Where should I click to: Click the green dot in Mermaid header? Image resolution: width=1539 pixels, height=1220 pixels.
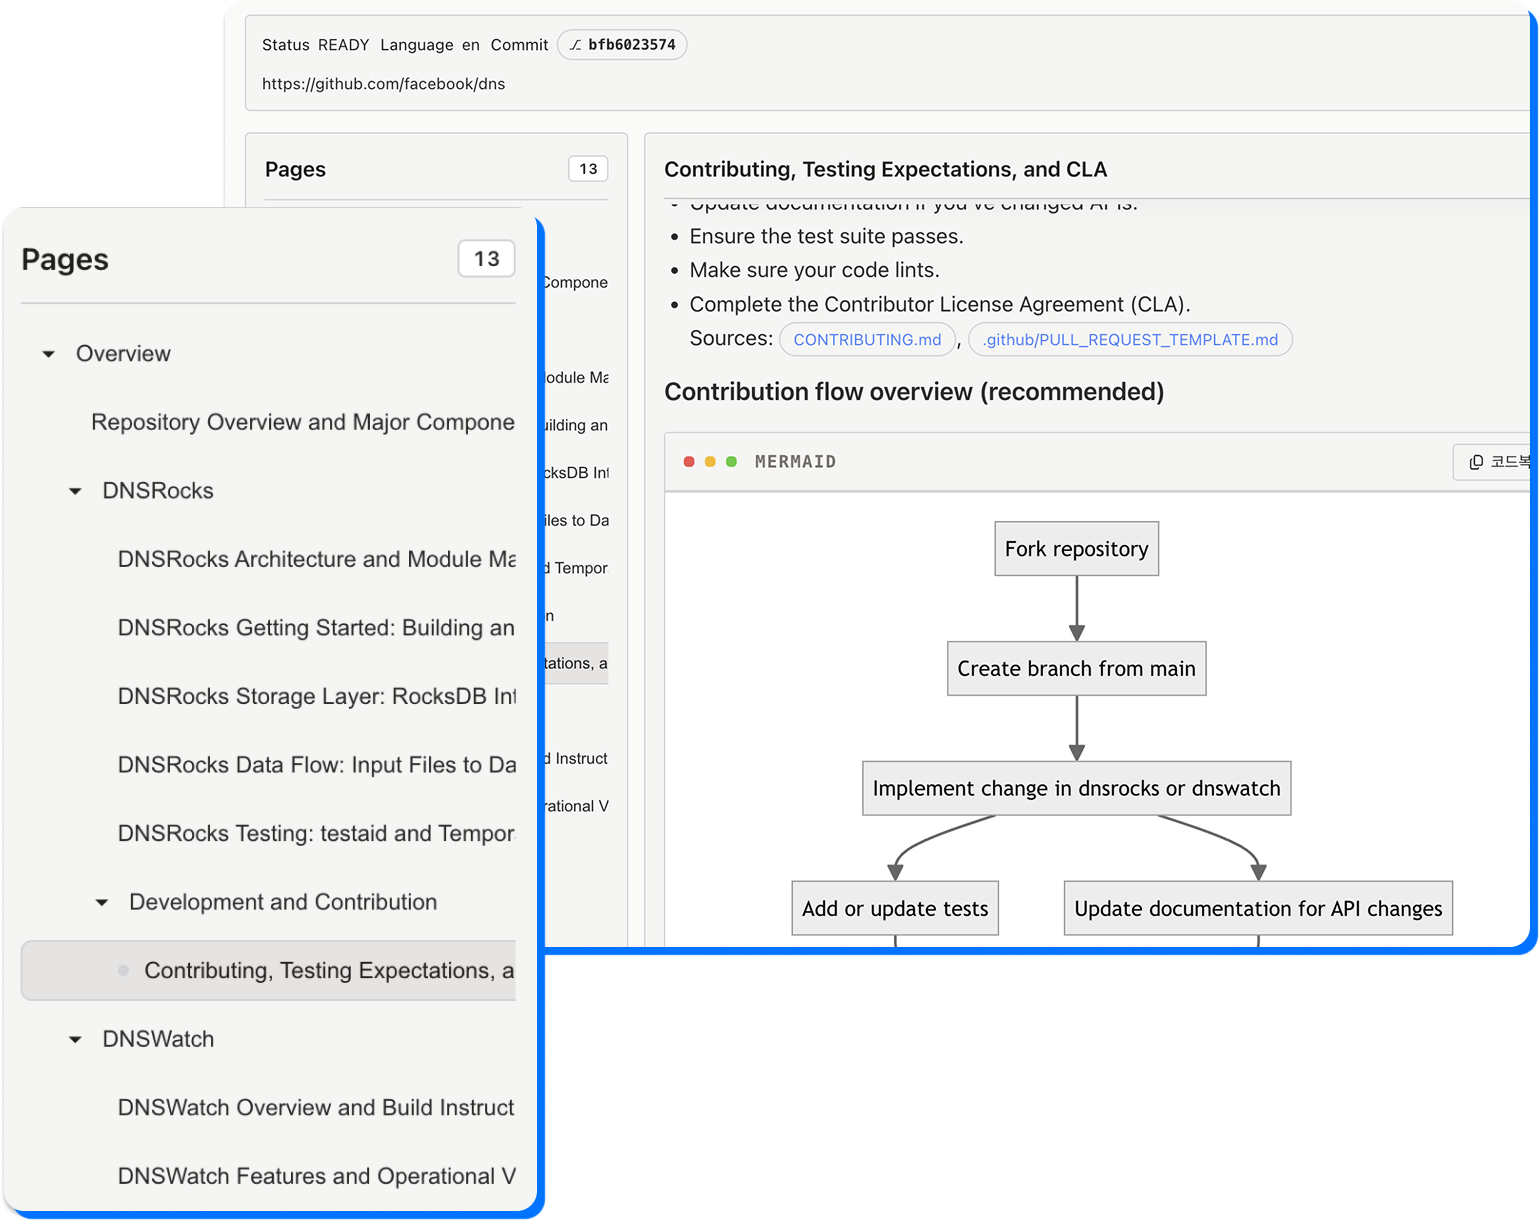(731, 462)
